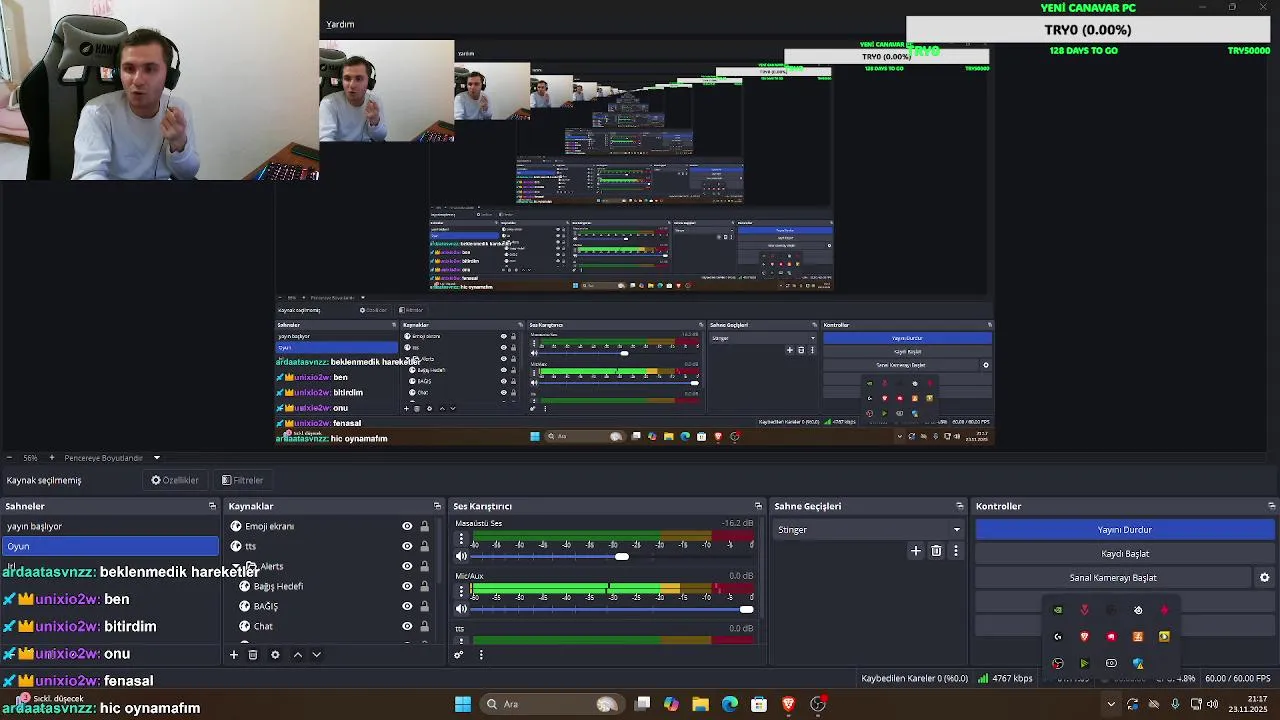1280x720 pixels.
Task: Open Filtreler for selected source
Action: pos(242,480)
